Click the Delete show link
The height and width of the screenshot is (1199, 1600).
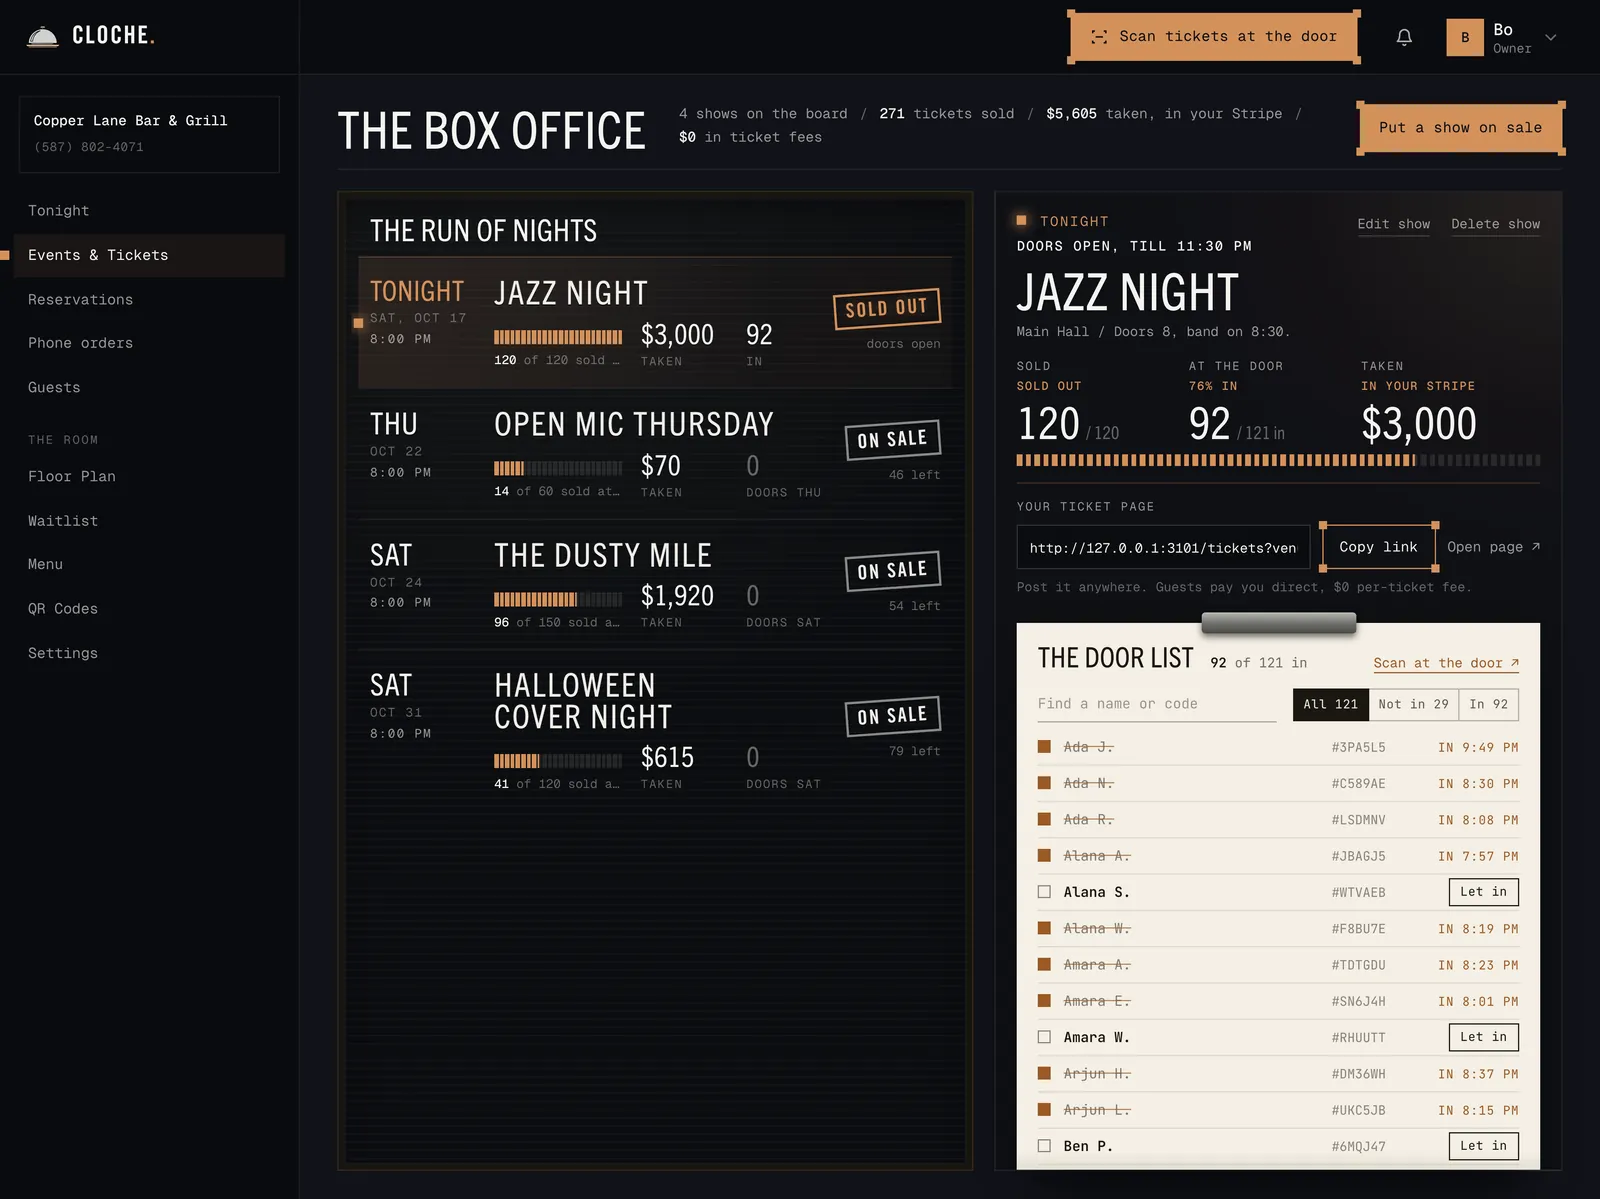click(1495, 224)
